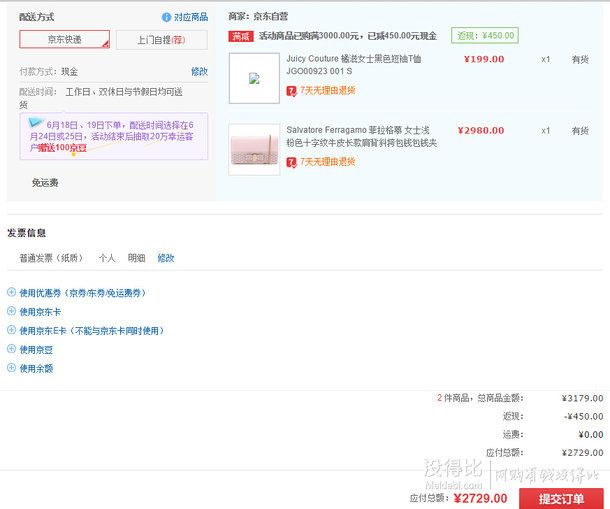
Task: Open the Salvatore Ferragamo bag thumbnail
Action: tap(254, 149)
